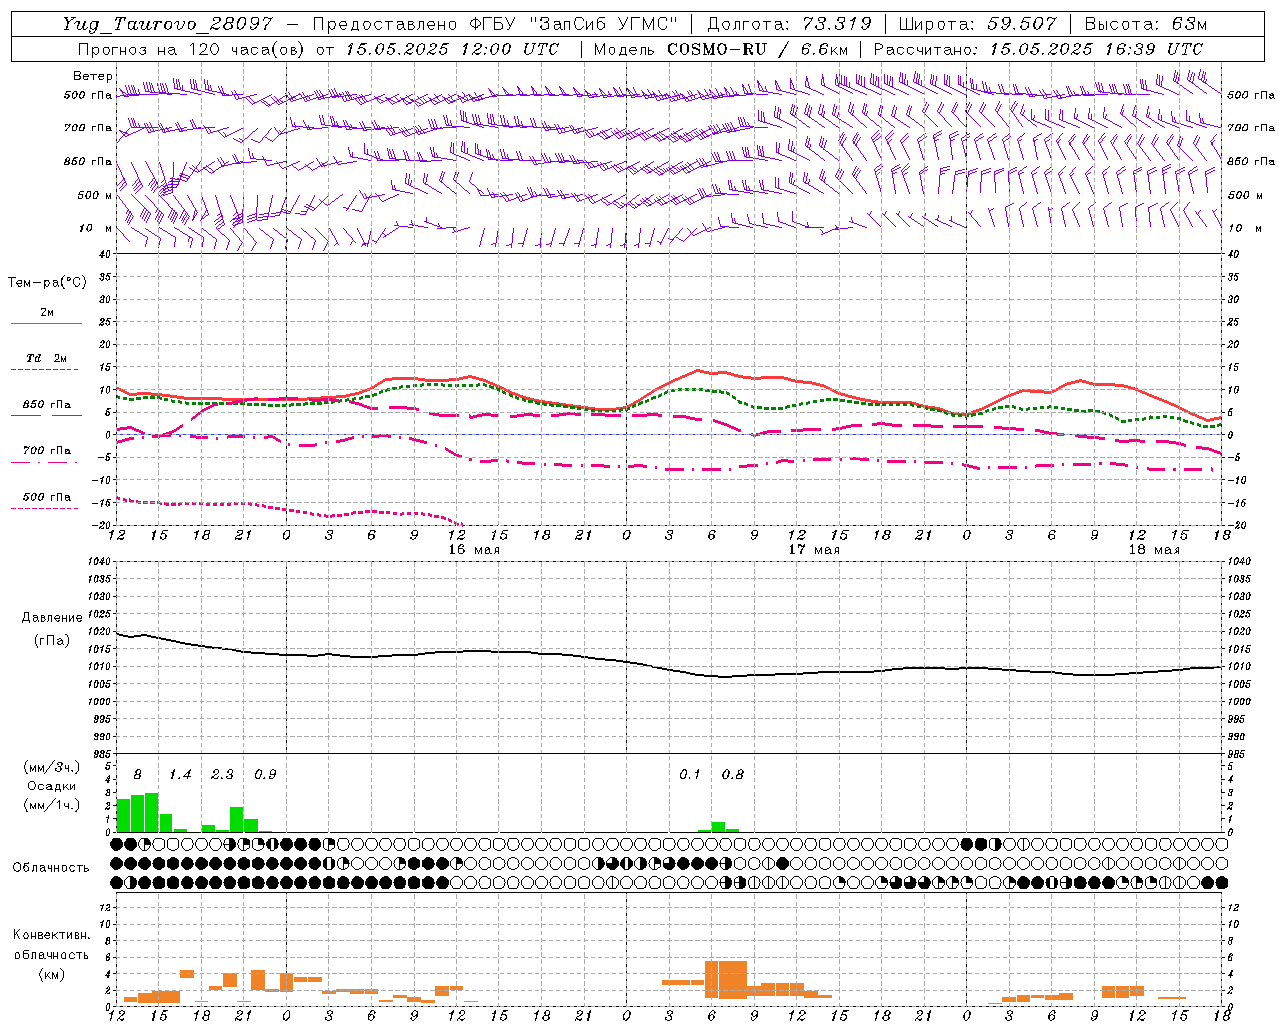The height and width of the screenshot is (1024, 1280).
Task: Select the elevation text "Высота: 63м"
Action: tap(1145, 24)
